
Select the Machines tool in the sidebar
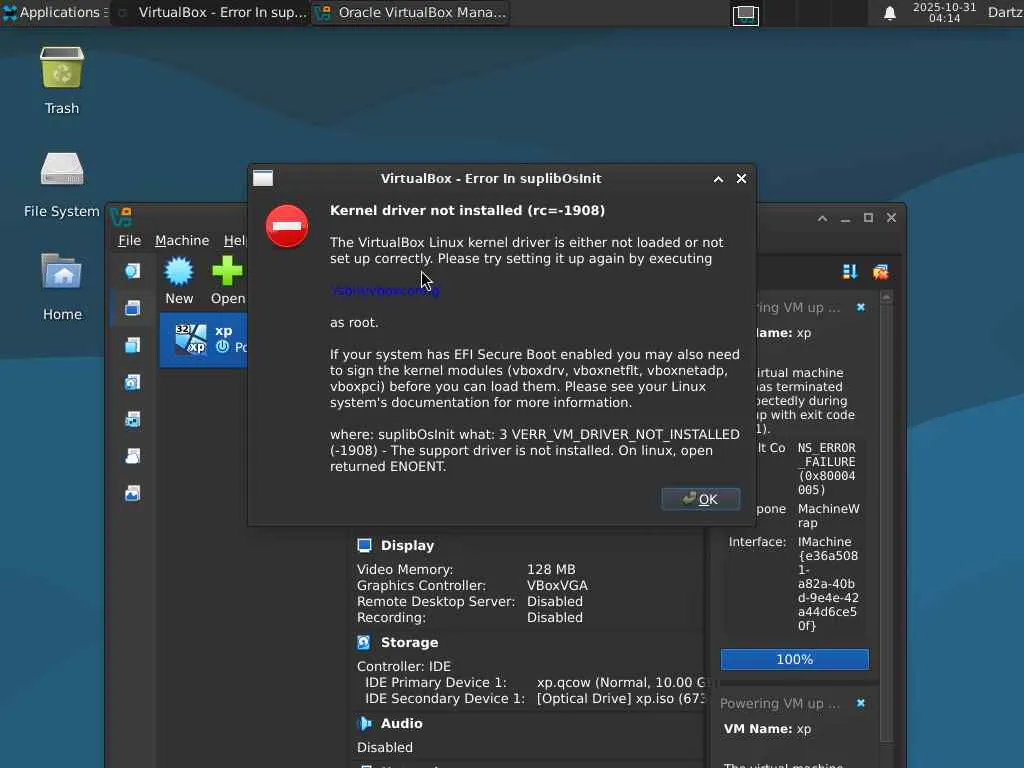133,308
